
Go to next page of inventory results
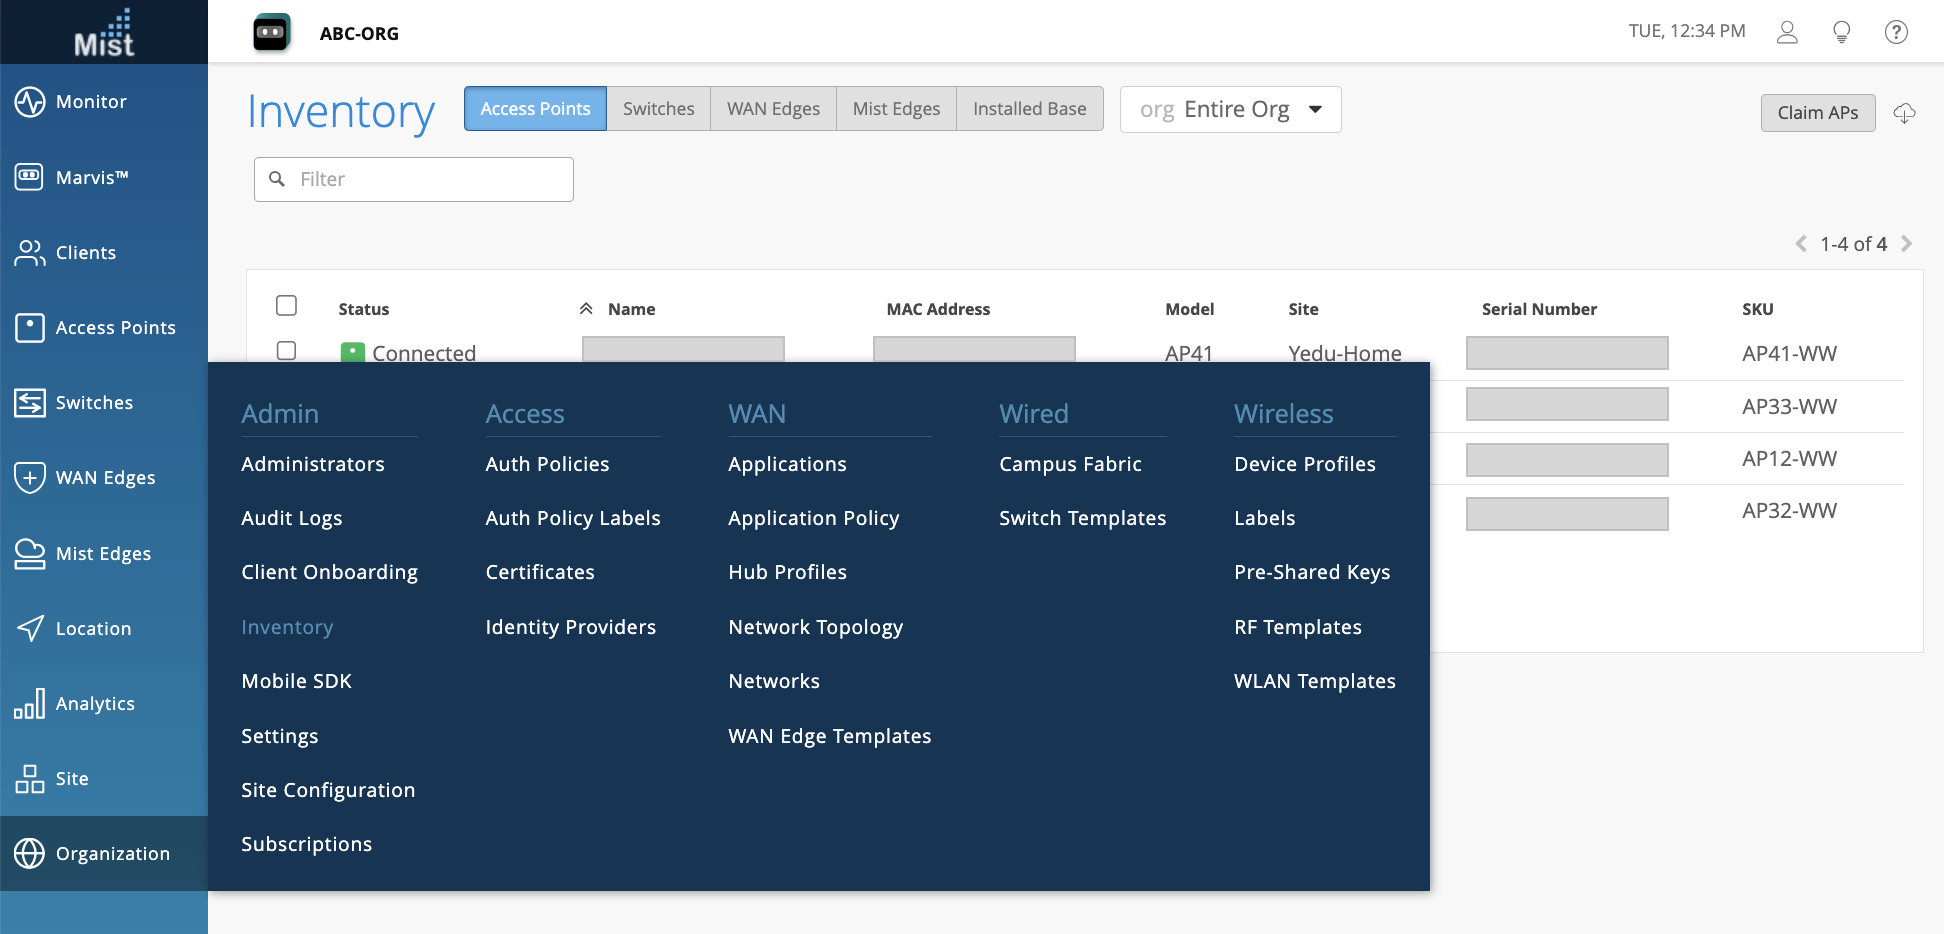(x=1906, y=244)
